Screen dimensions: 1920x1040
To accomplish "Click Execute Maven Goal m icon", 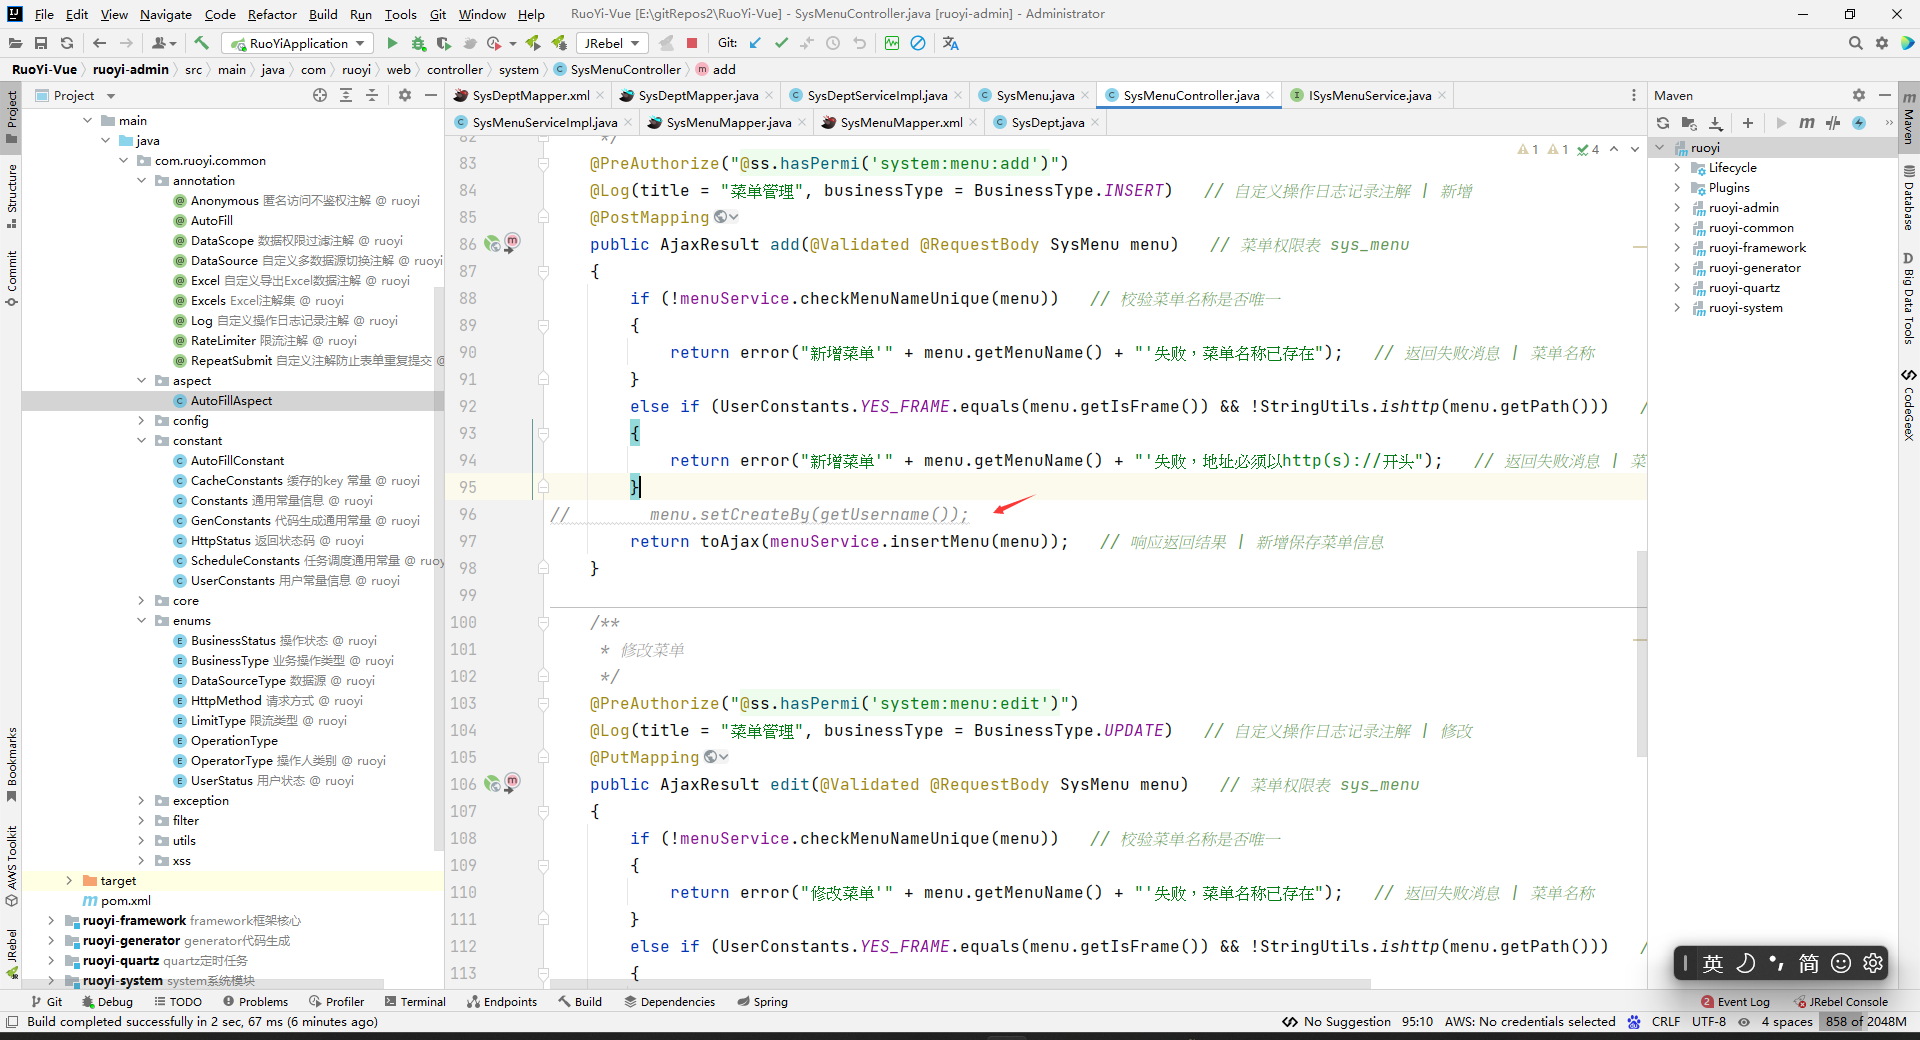I will pyautogui.click(x=1807, y=123).
